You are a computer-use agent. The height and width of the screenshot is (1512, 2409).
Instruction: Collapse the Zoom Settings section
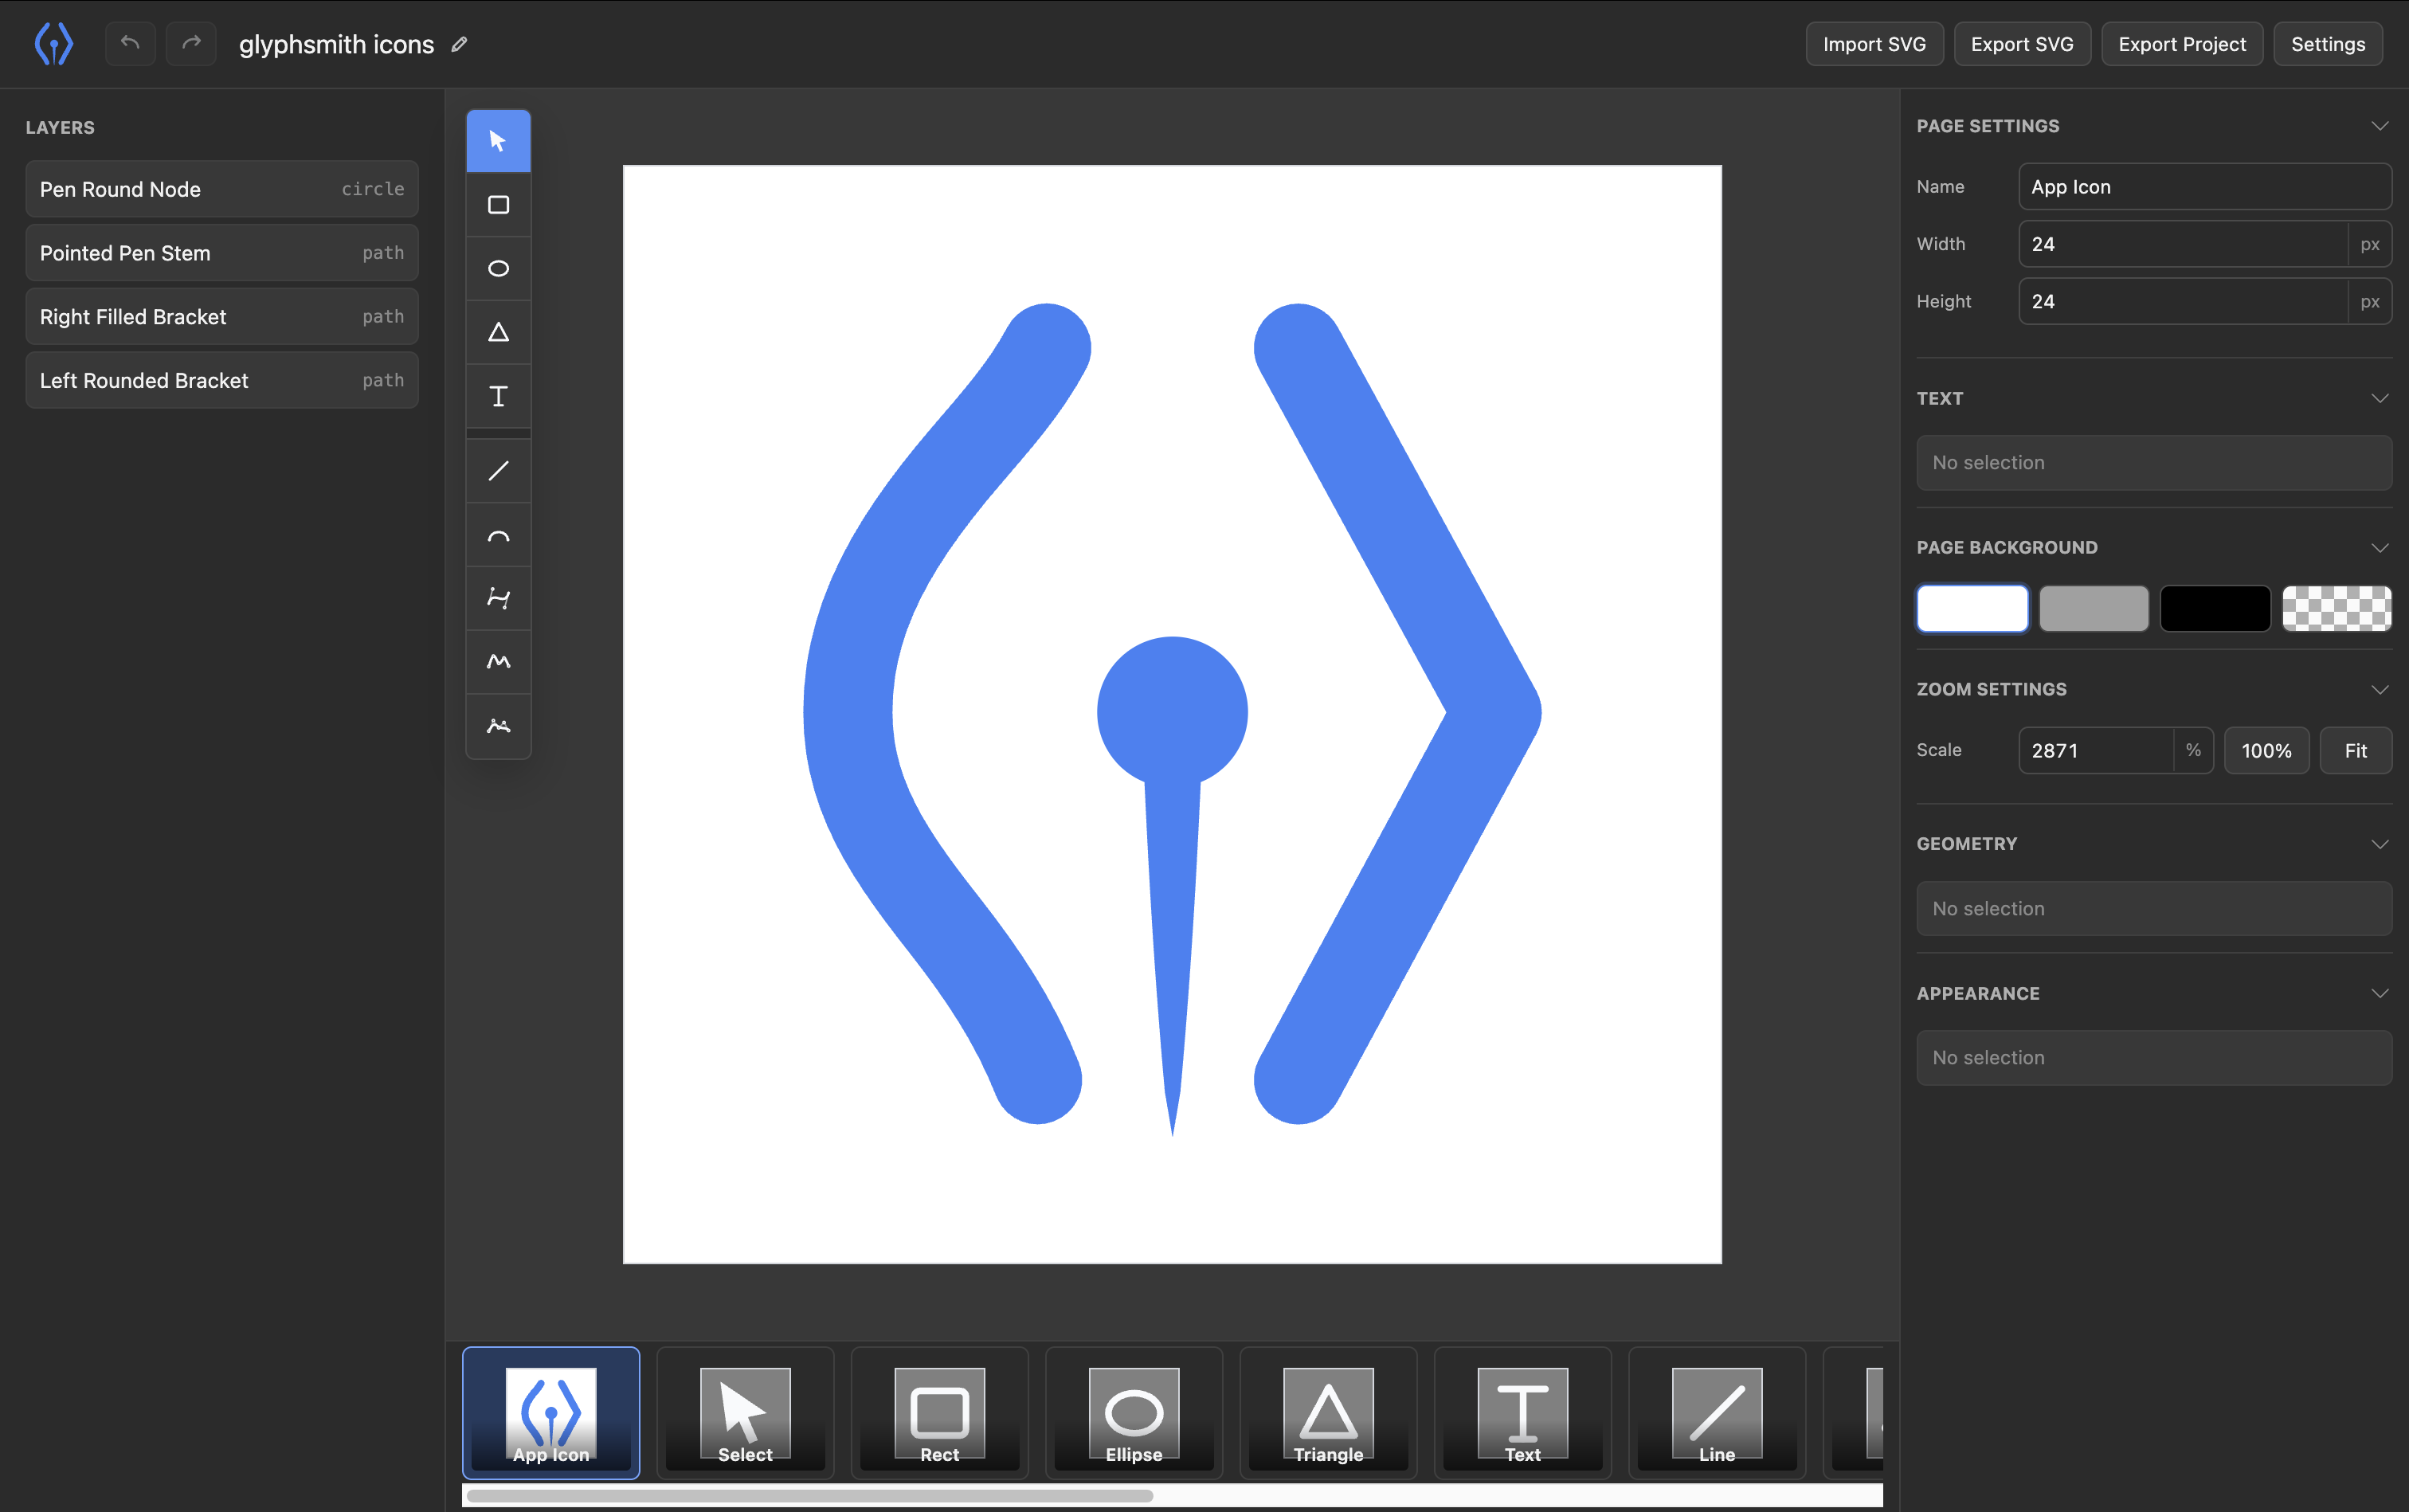click(2380, 690)
